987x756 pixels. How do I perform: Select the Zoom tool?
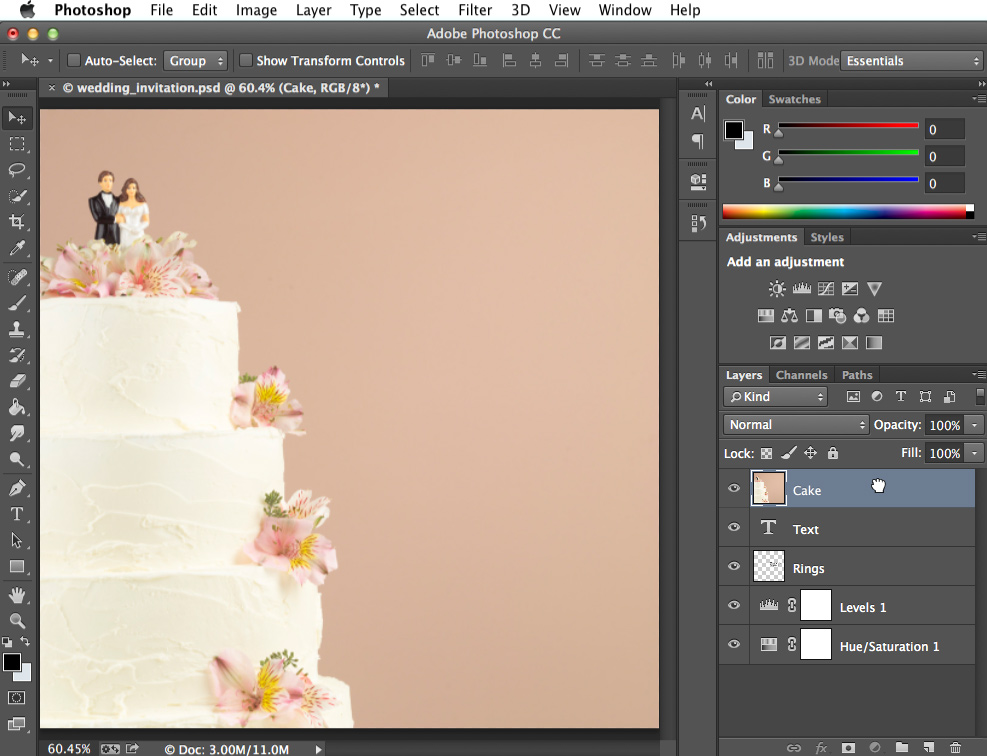(x=16, y=620)
